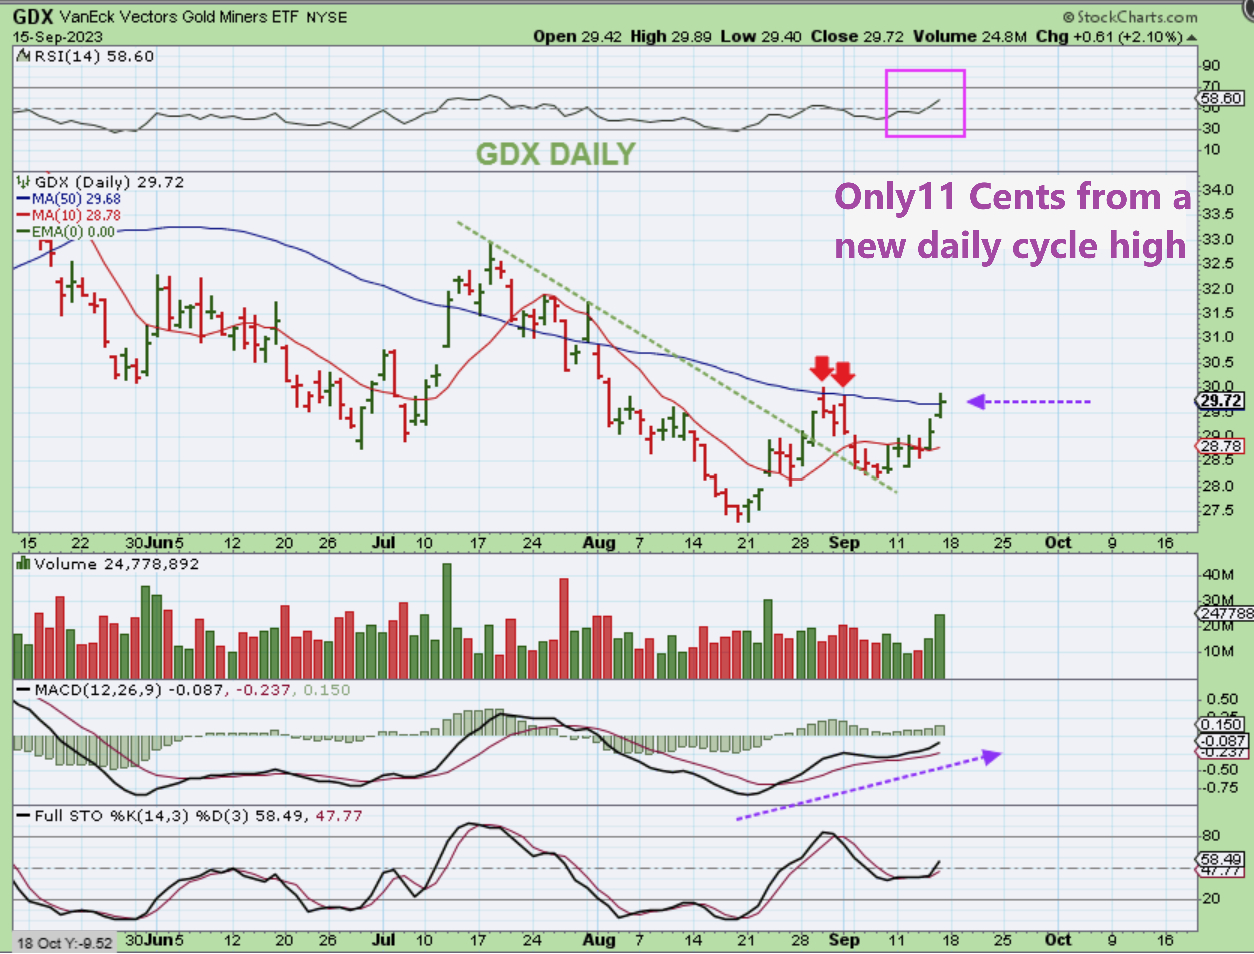Select the EMA(0) 0.00 legend text
The width and height of the screenshot is (1254, 954).
click(73, 231)
